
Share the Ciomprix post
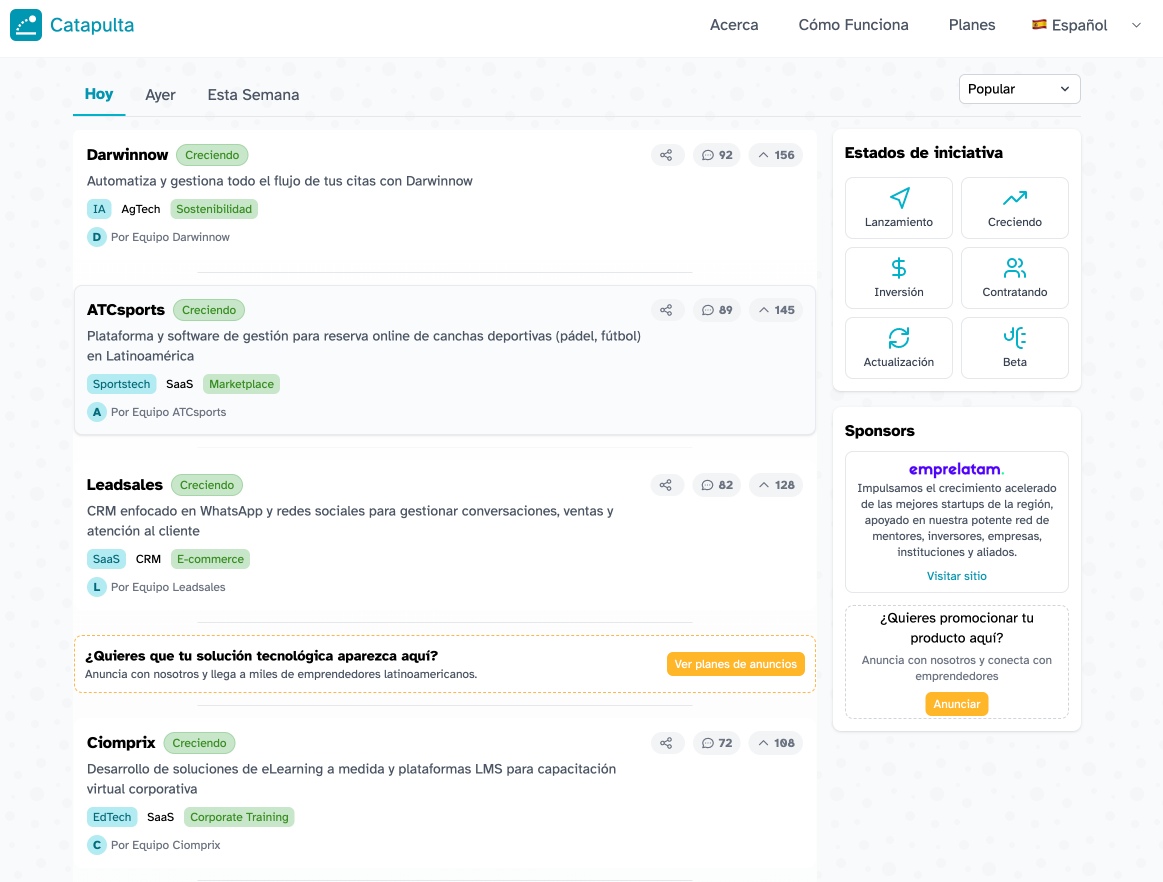pyautogui.click(x=666, y=743)
